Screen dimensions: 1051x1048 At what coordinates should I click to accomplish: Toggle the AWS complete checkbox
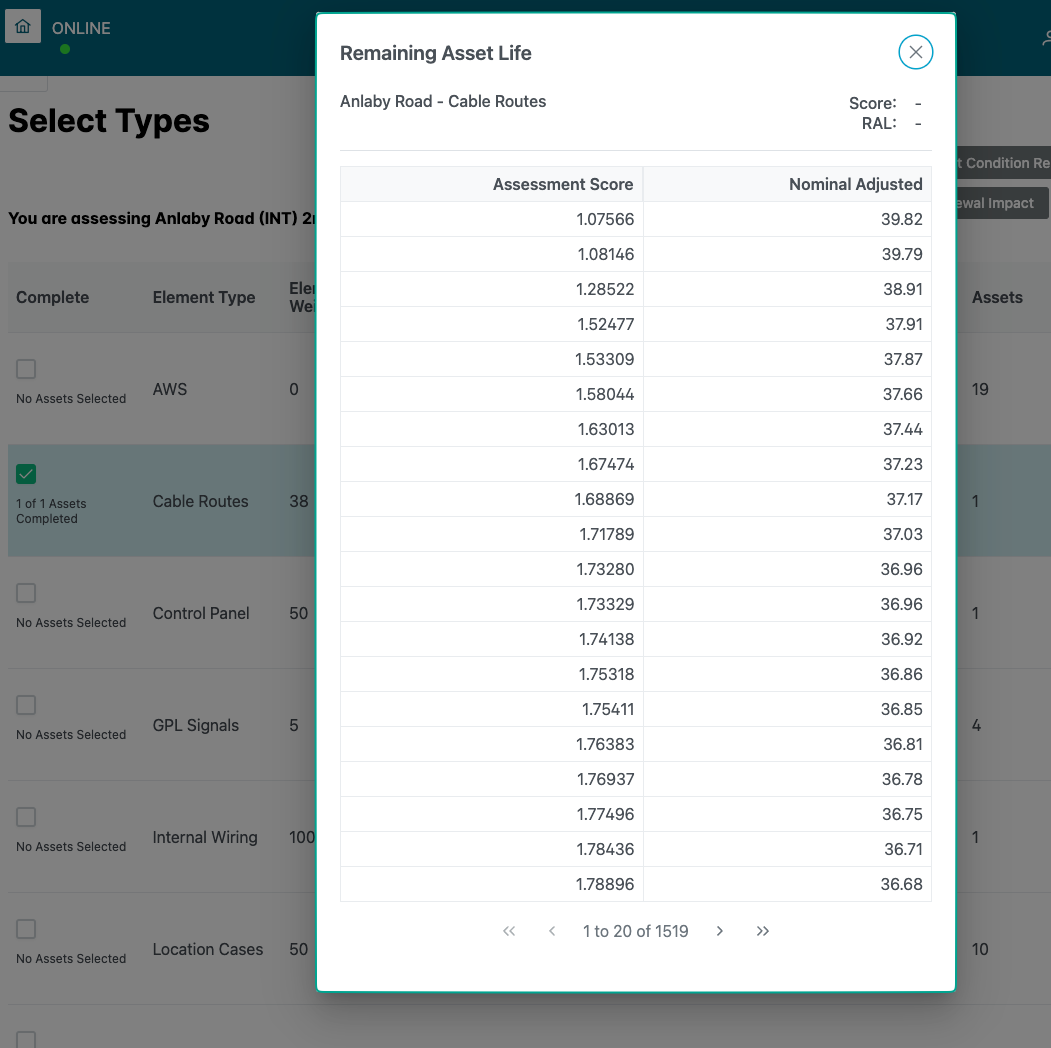[x=26, y=369]
